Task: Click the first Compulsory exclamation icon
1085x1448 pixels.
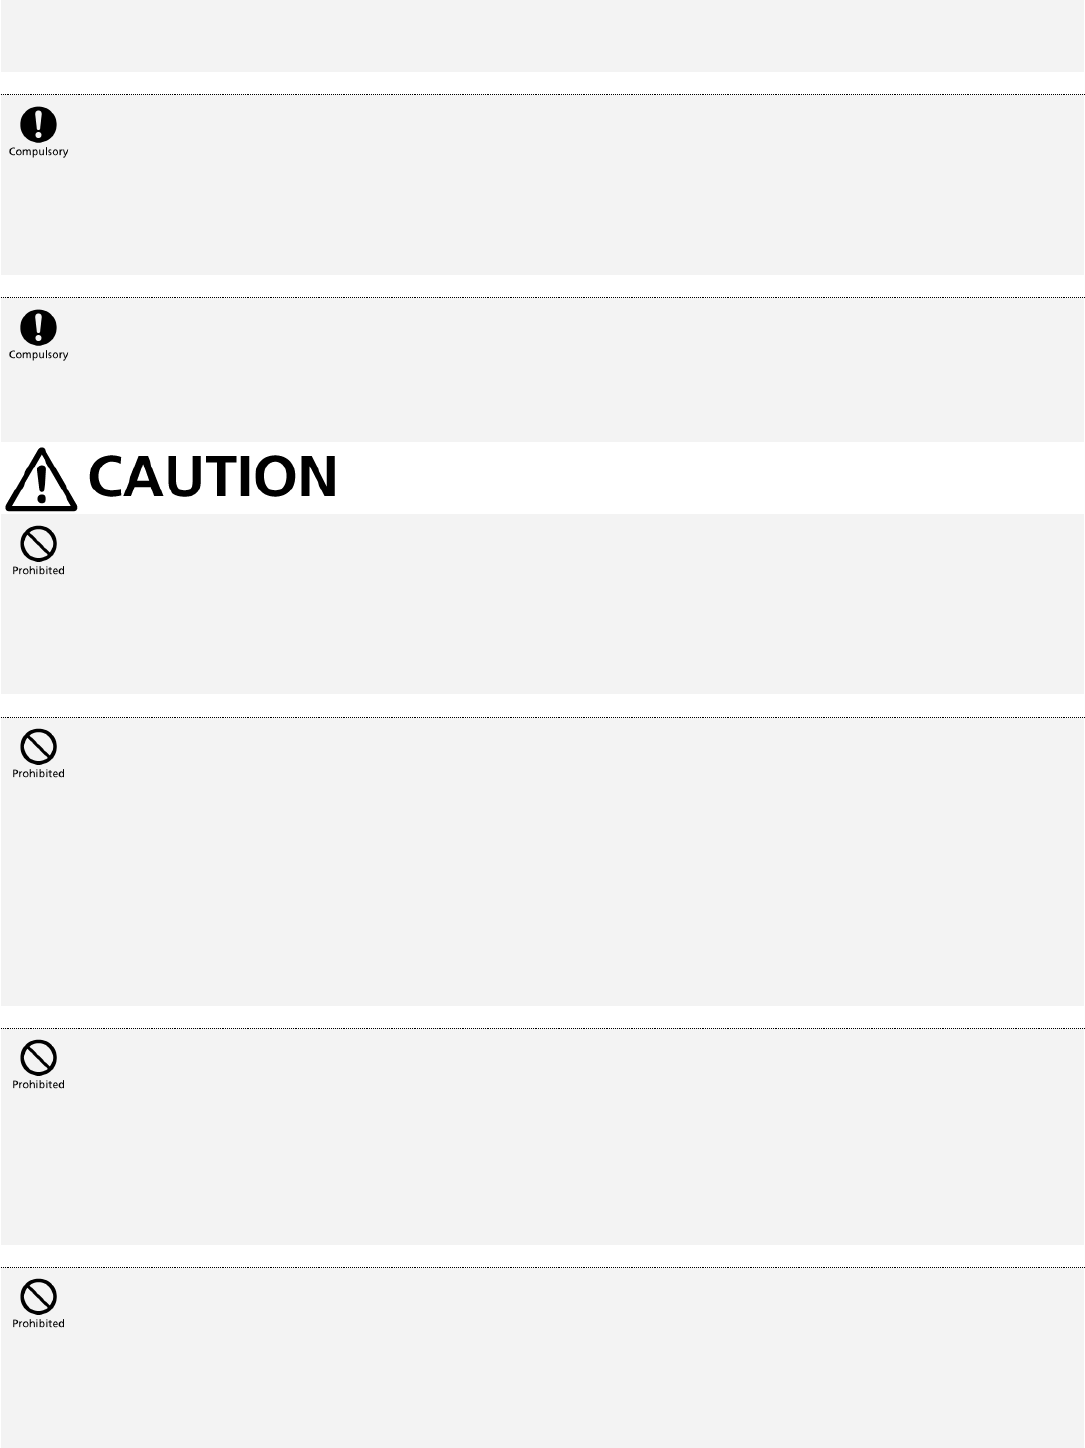Action: (x=38, y=125)
